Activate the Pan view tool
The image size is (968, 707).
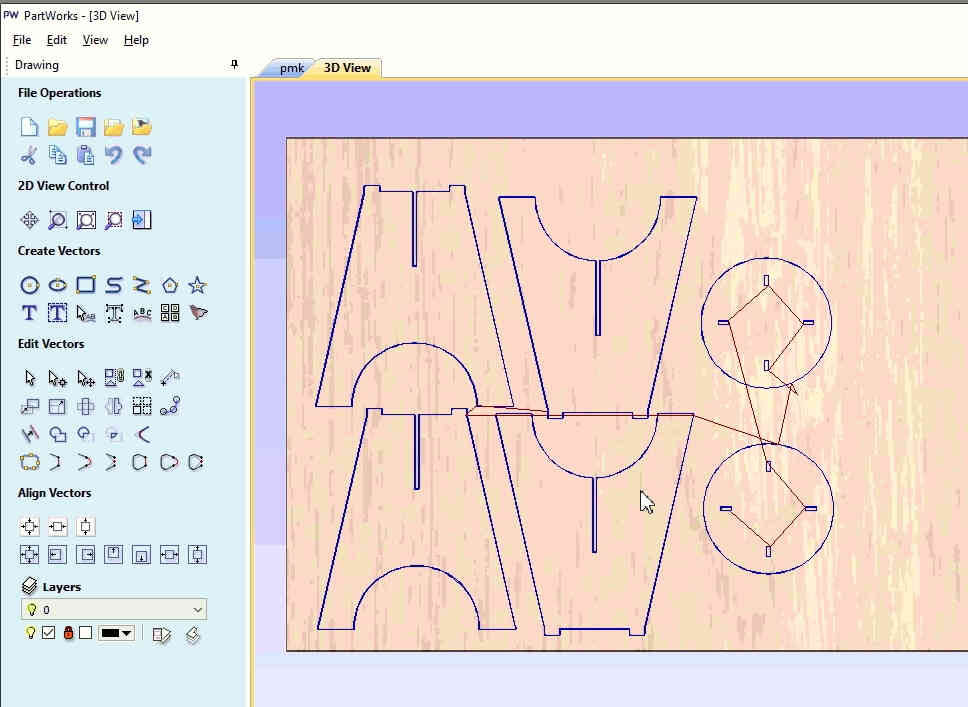coord(29,220)
